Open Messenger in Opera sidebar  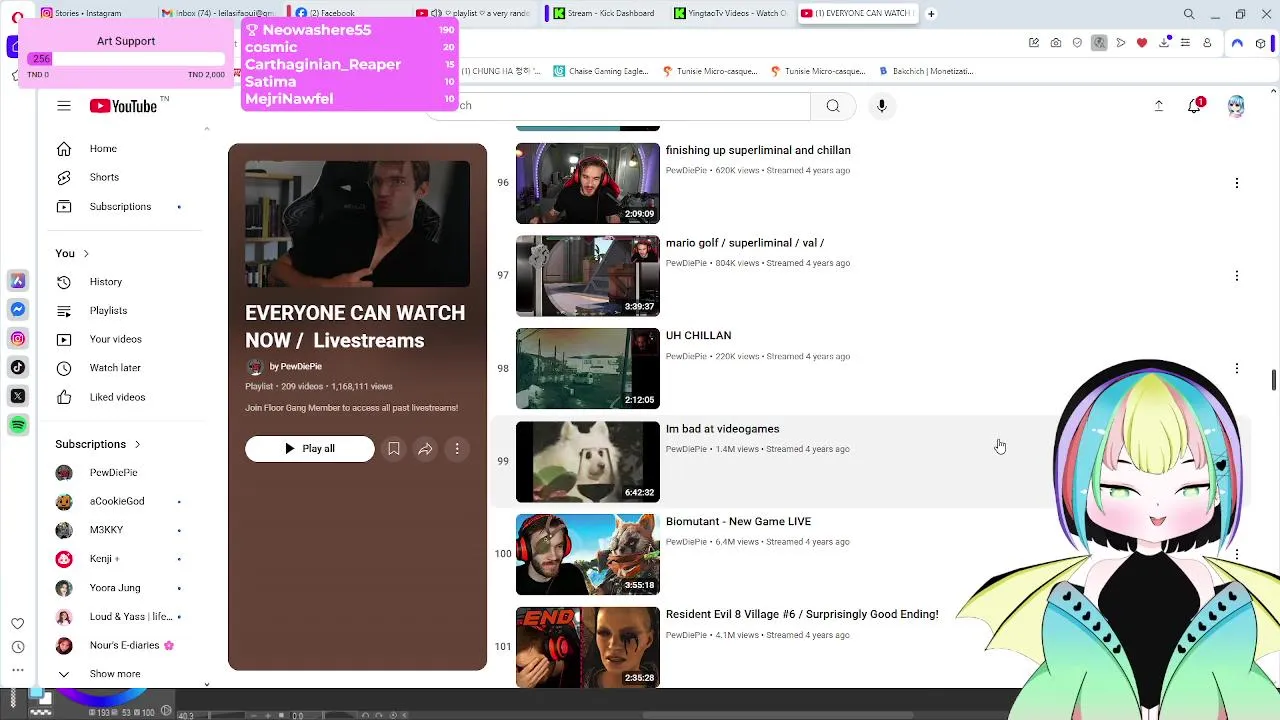[x=18, y=310]
